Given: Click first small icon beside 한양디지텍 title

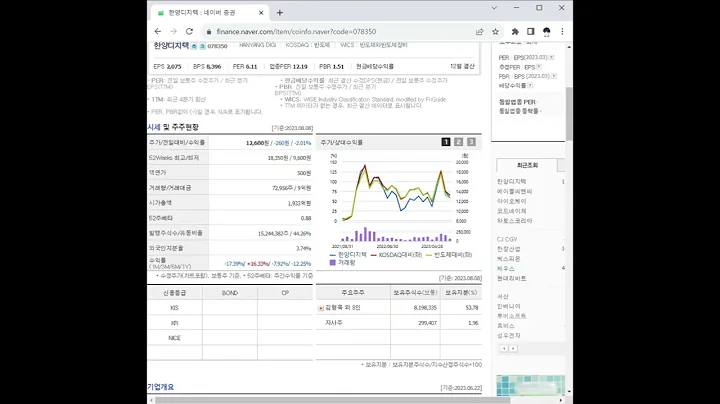Looking at the screenshot, I should pyautogui.click(x=194, y=46).
